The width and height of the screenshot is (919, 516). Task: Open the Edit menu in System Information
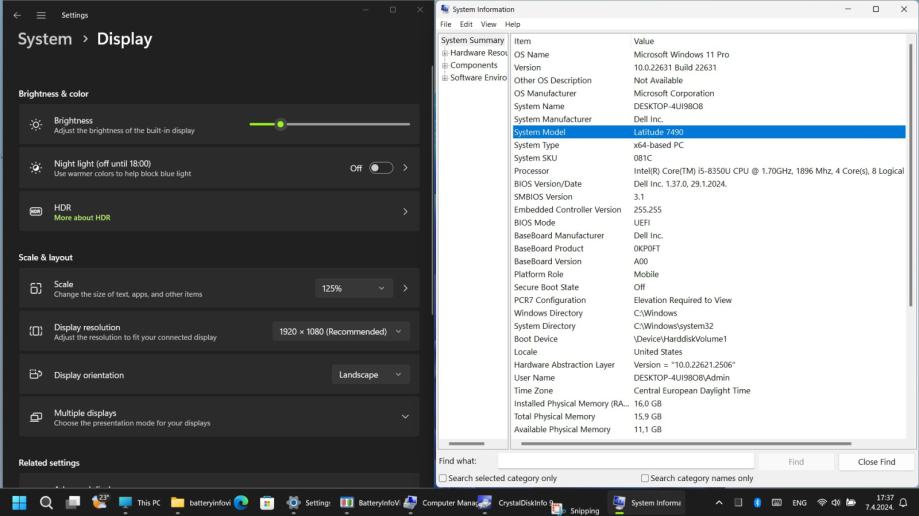point(466,25)
